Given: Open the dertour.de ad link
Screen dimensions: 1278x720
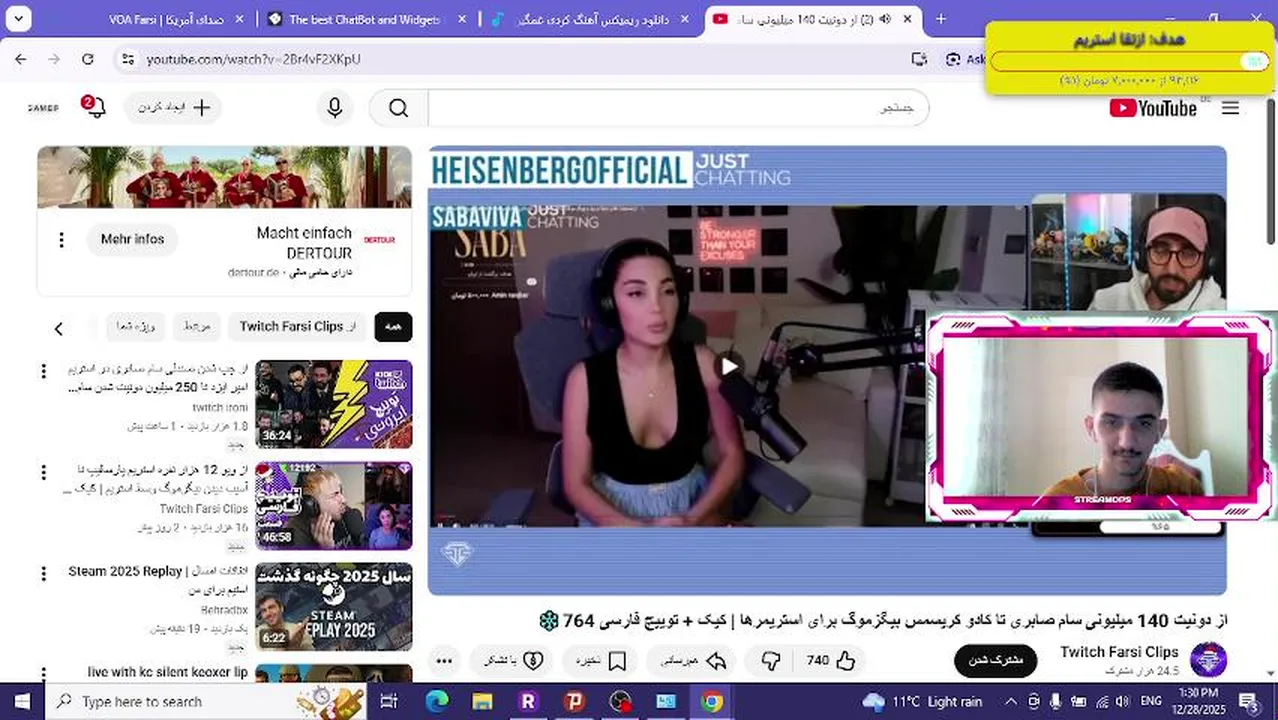Looking at the screenshot, I should pos(254,272).
